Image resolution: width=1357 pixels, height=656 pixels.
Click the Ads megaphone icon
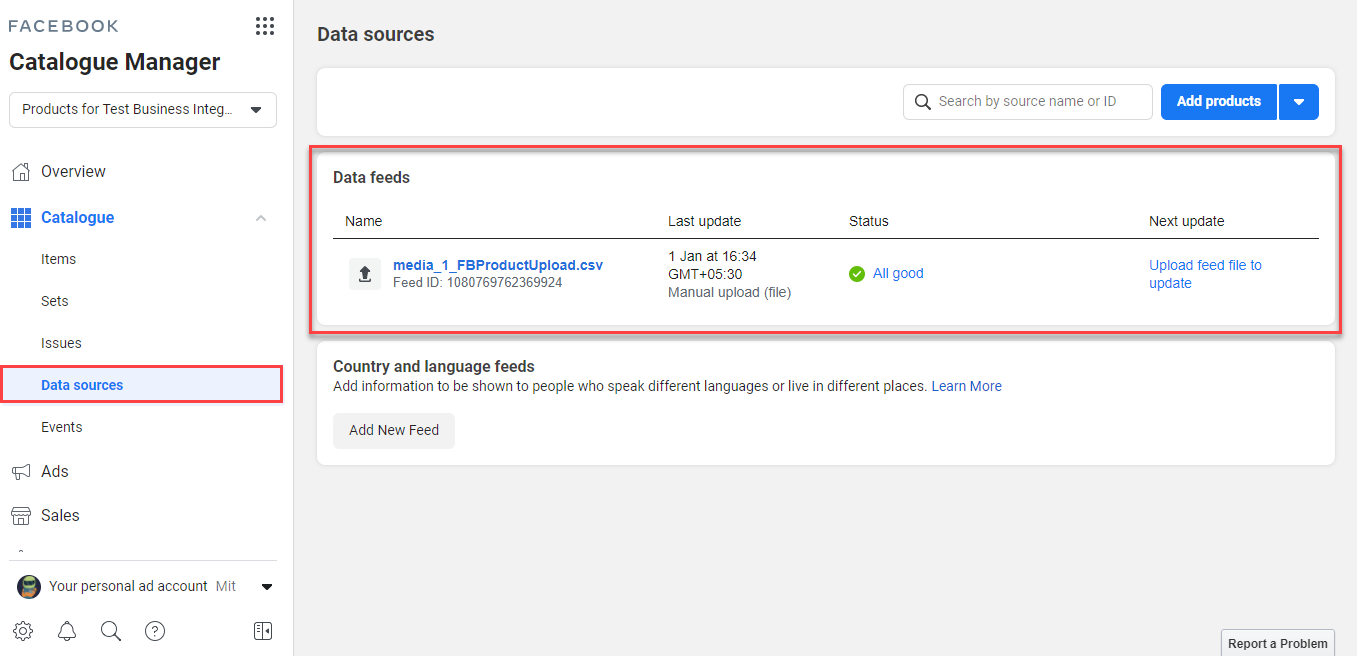coord(21,472)
